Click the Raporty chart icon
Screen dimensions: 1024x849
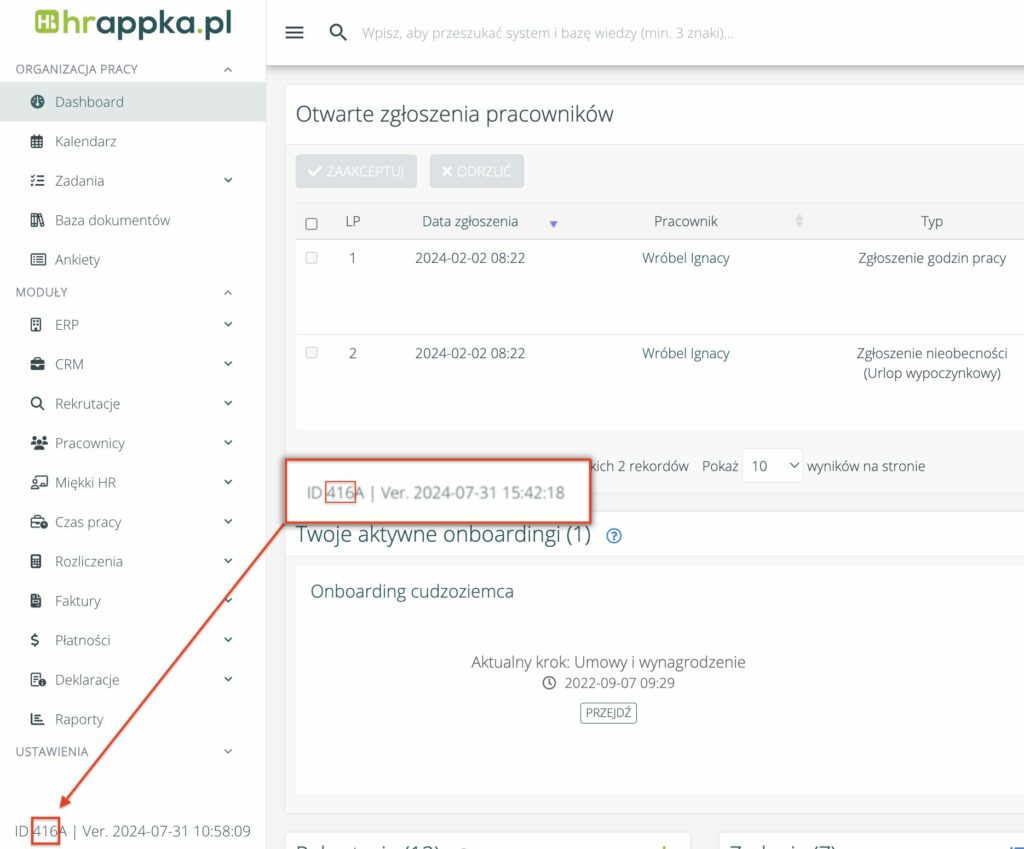point(38,719)
